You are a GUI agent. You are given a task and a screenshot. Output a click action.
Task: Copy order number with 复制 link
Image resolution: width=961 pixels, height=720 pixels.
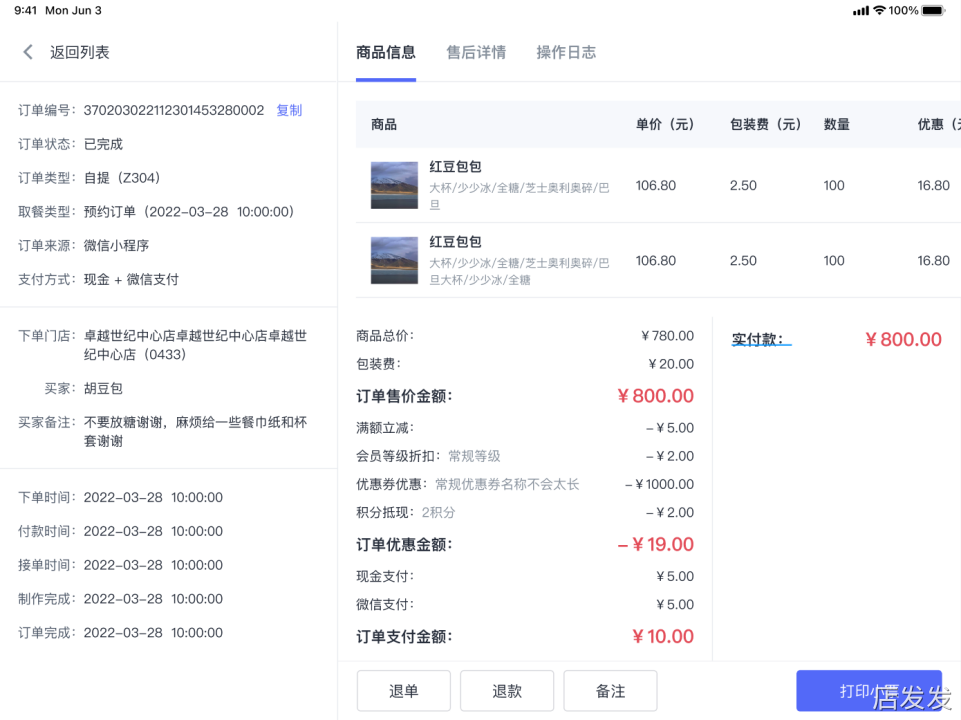pos(289,110)
